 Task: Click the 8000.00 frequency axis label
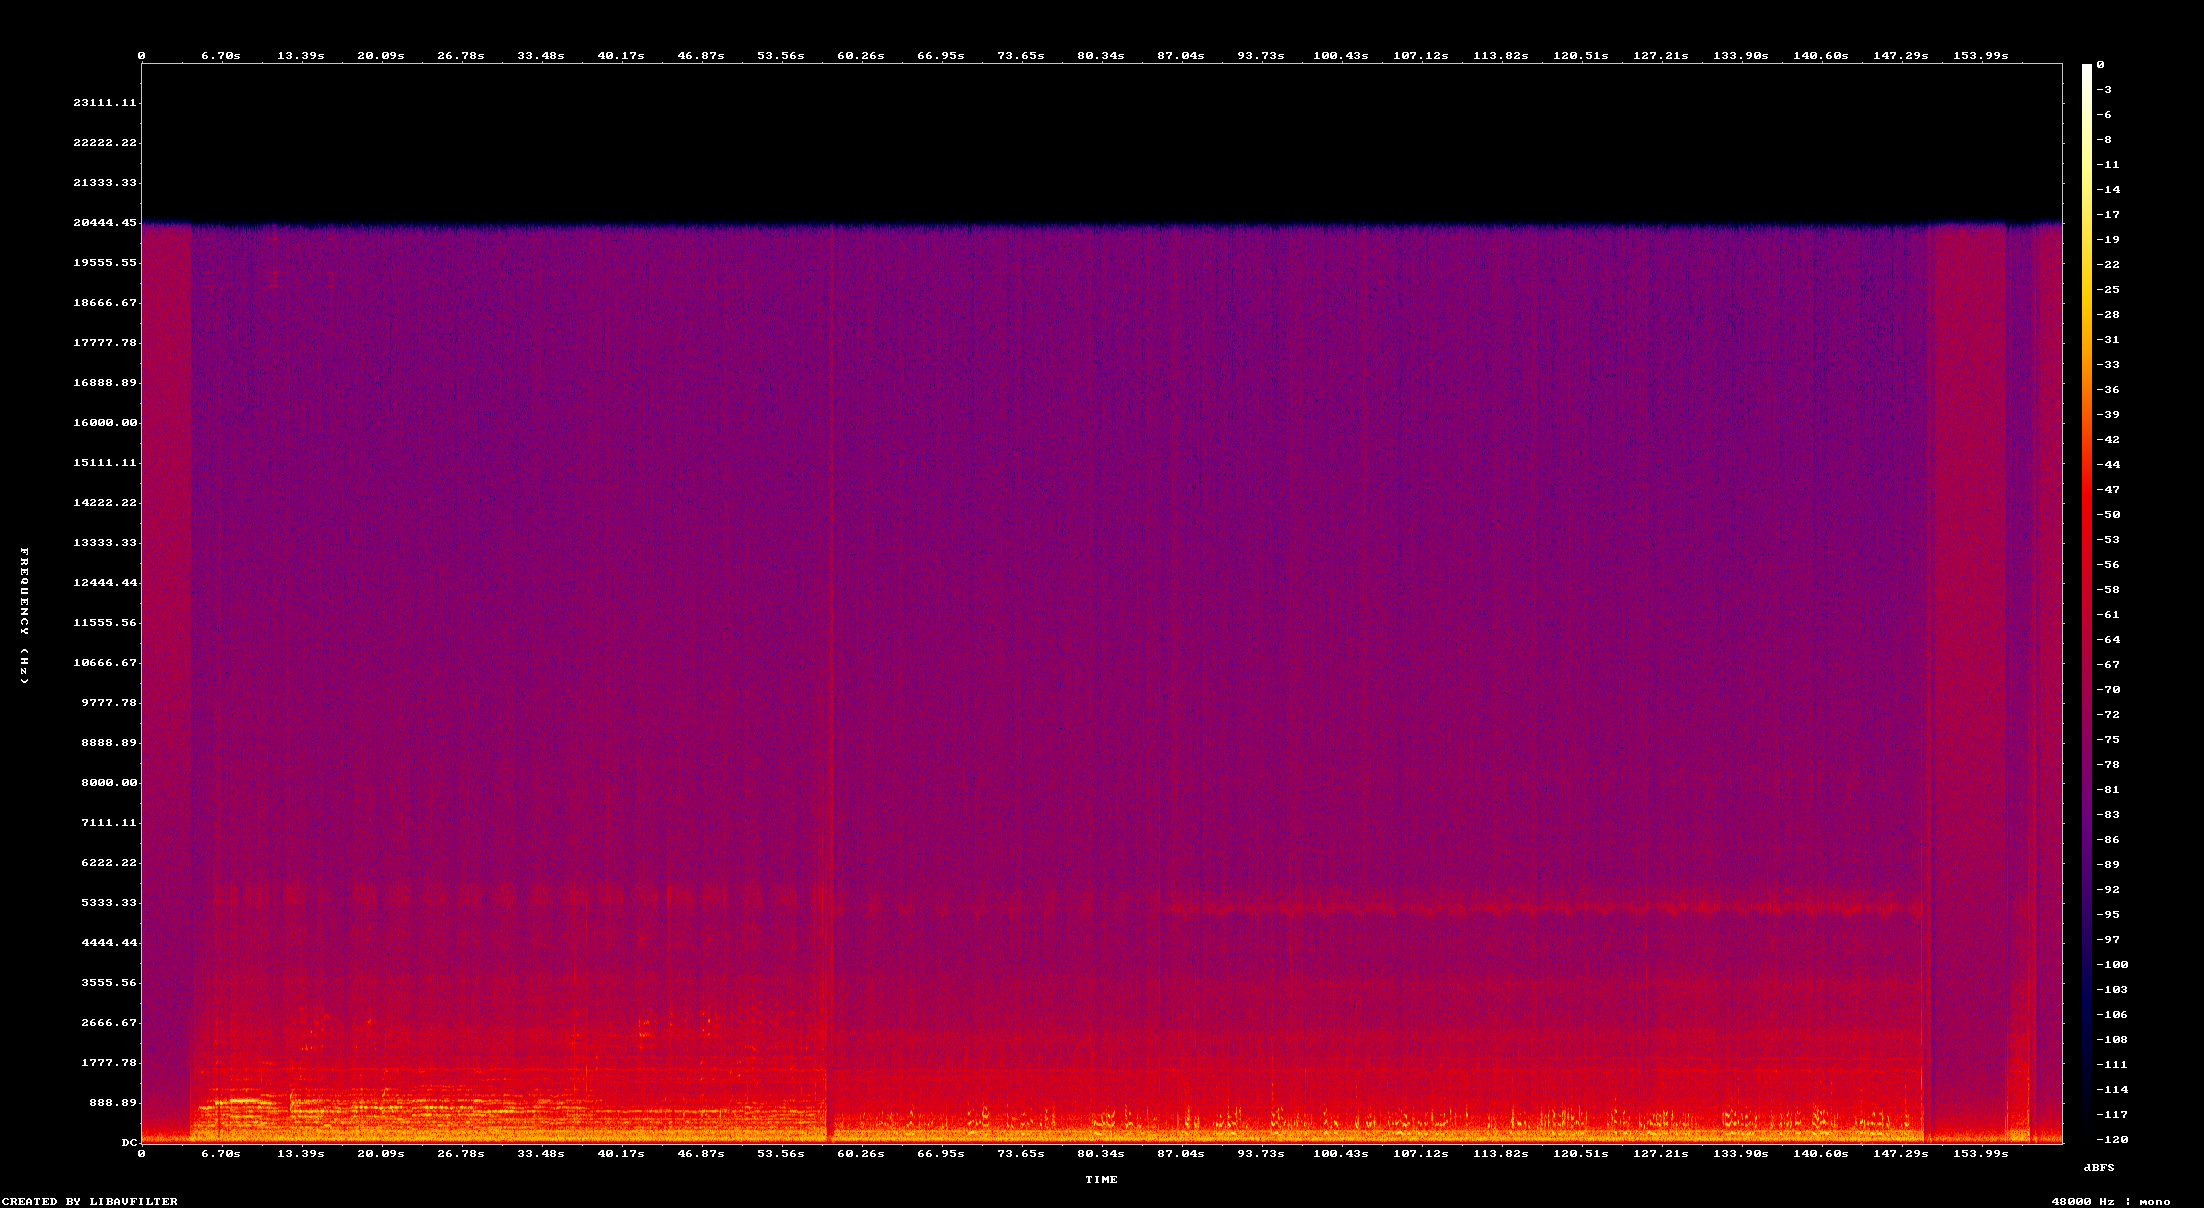(x=109, y=783)
